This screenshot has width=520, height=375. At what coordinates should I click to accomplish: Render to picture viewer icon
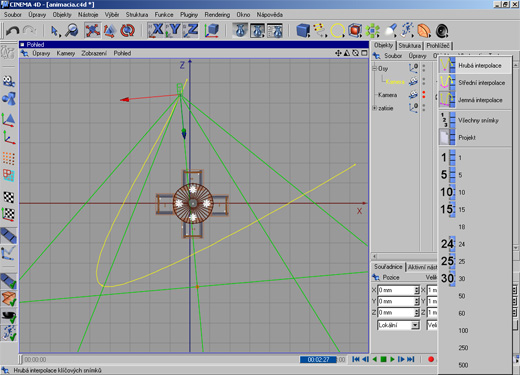[x=257, y=30]
